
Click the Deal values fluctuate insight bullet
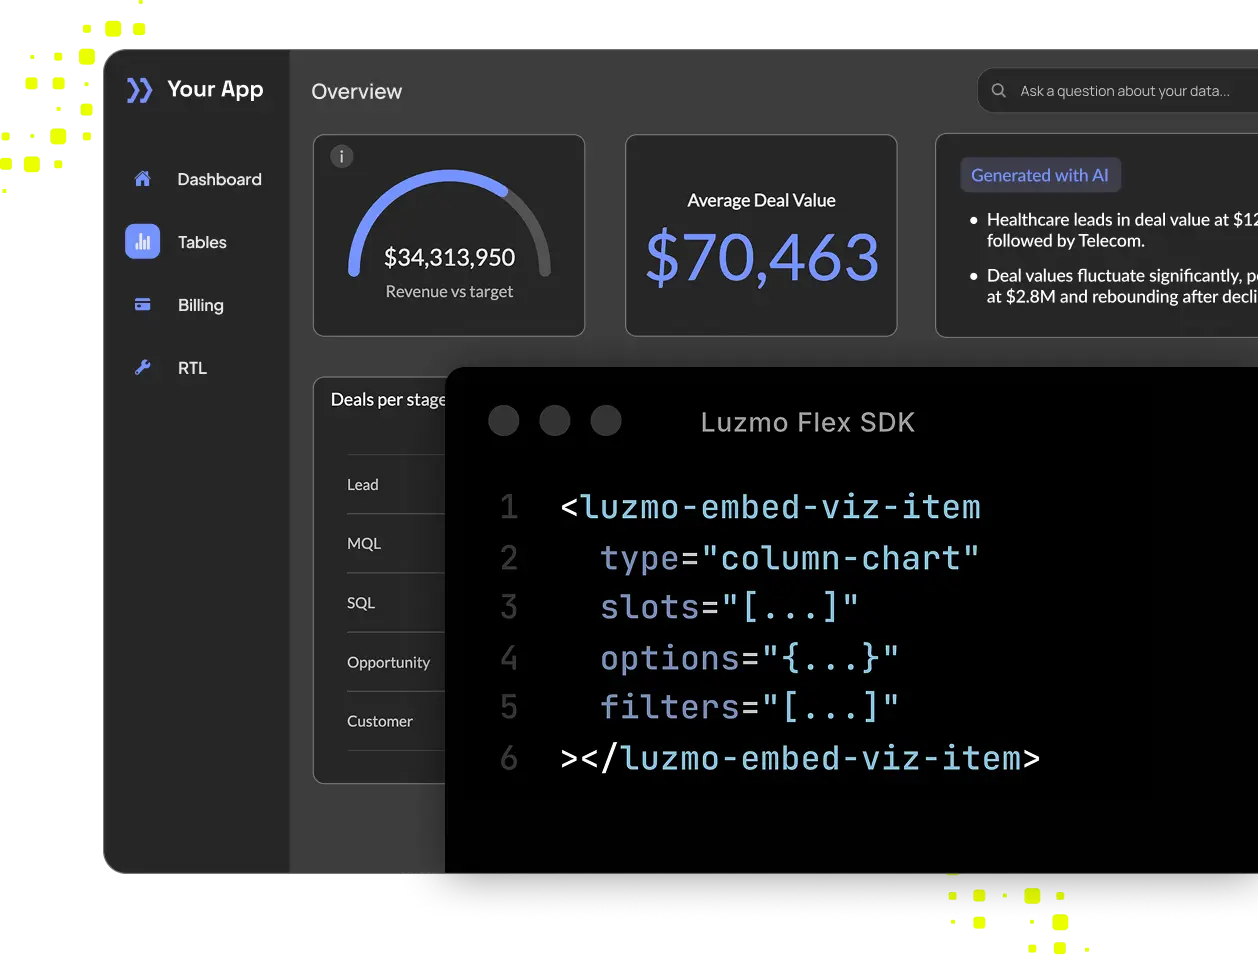(1112, 286)
